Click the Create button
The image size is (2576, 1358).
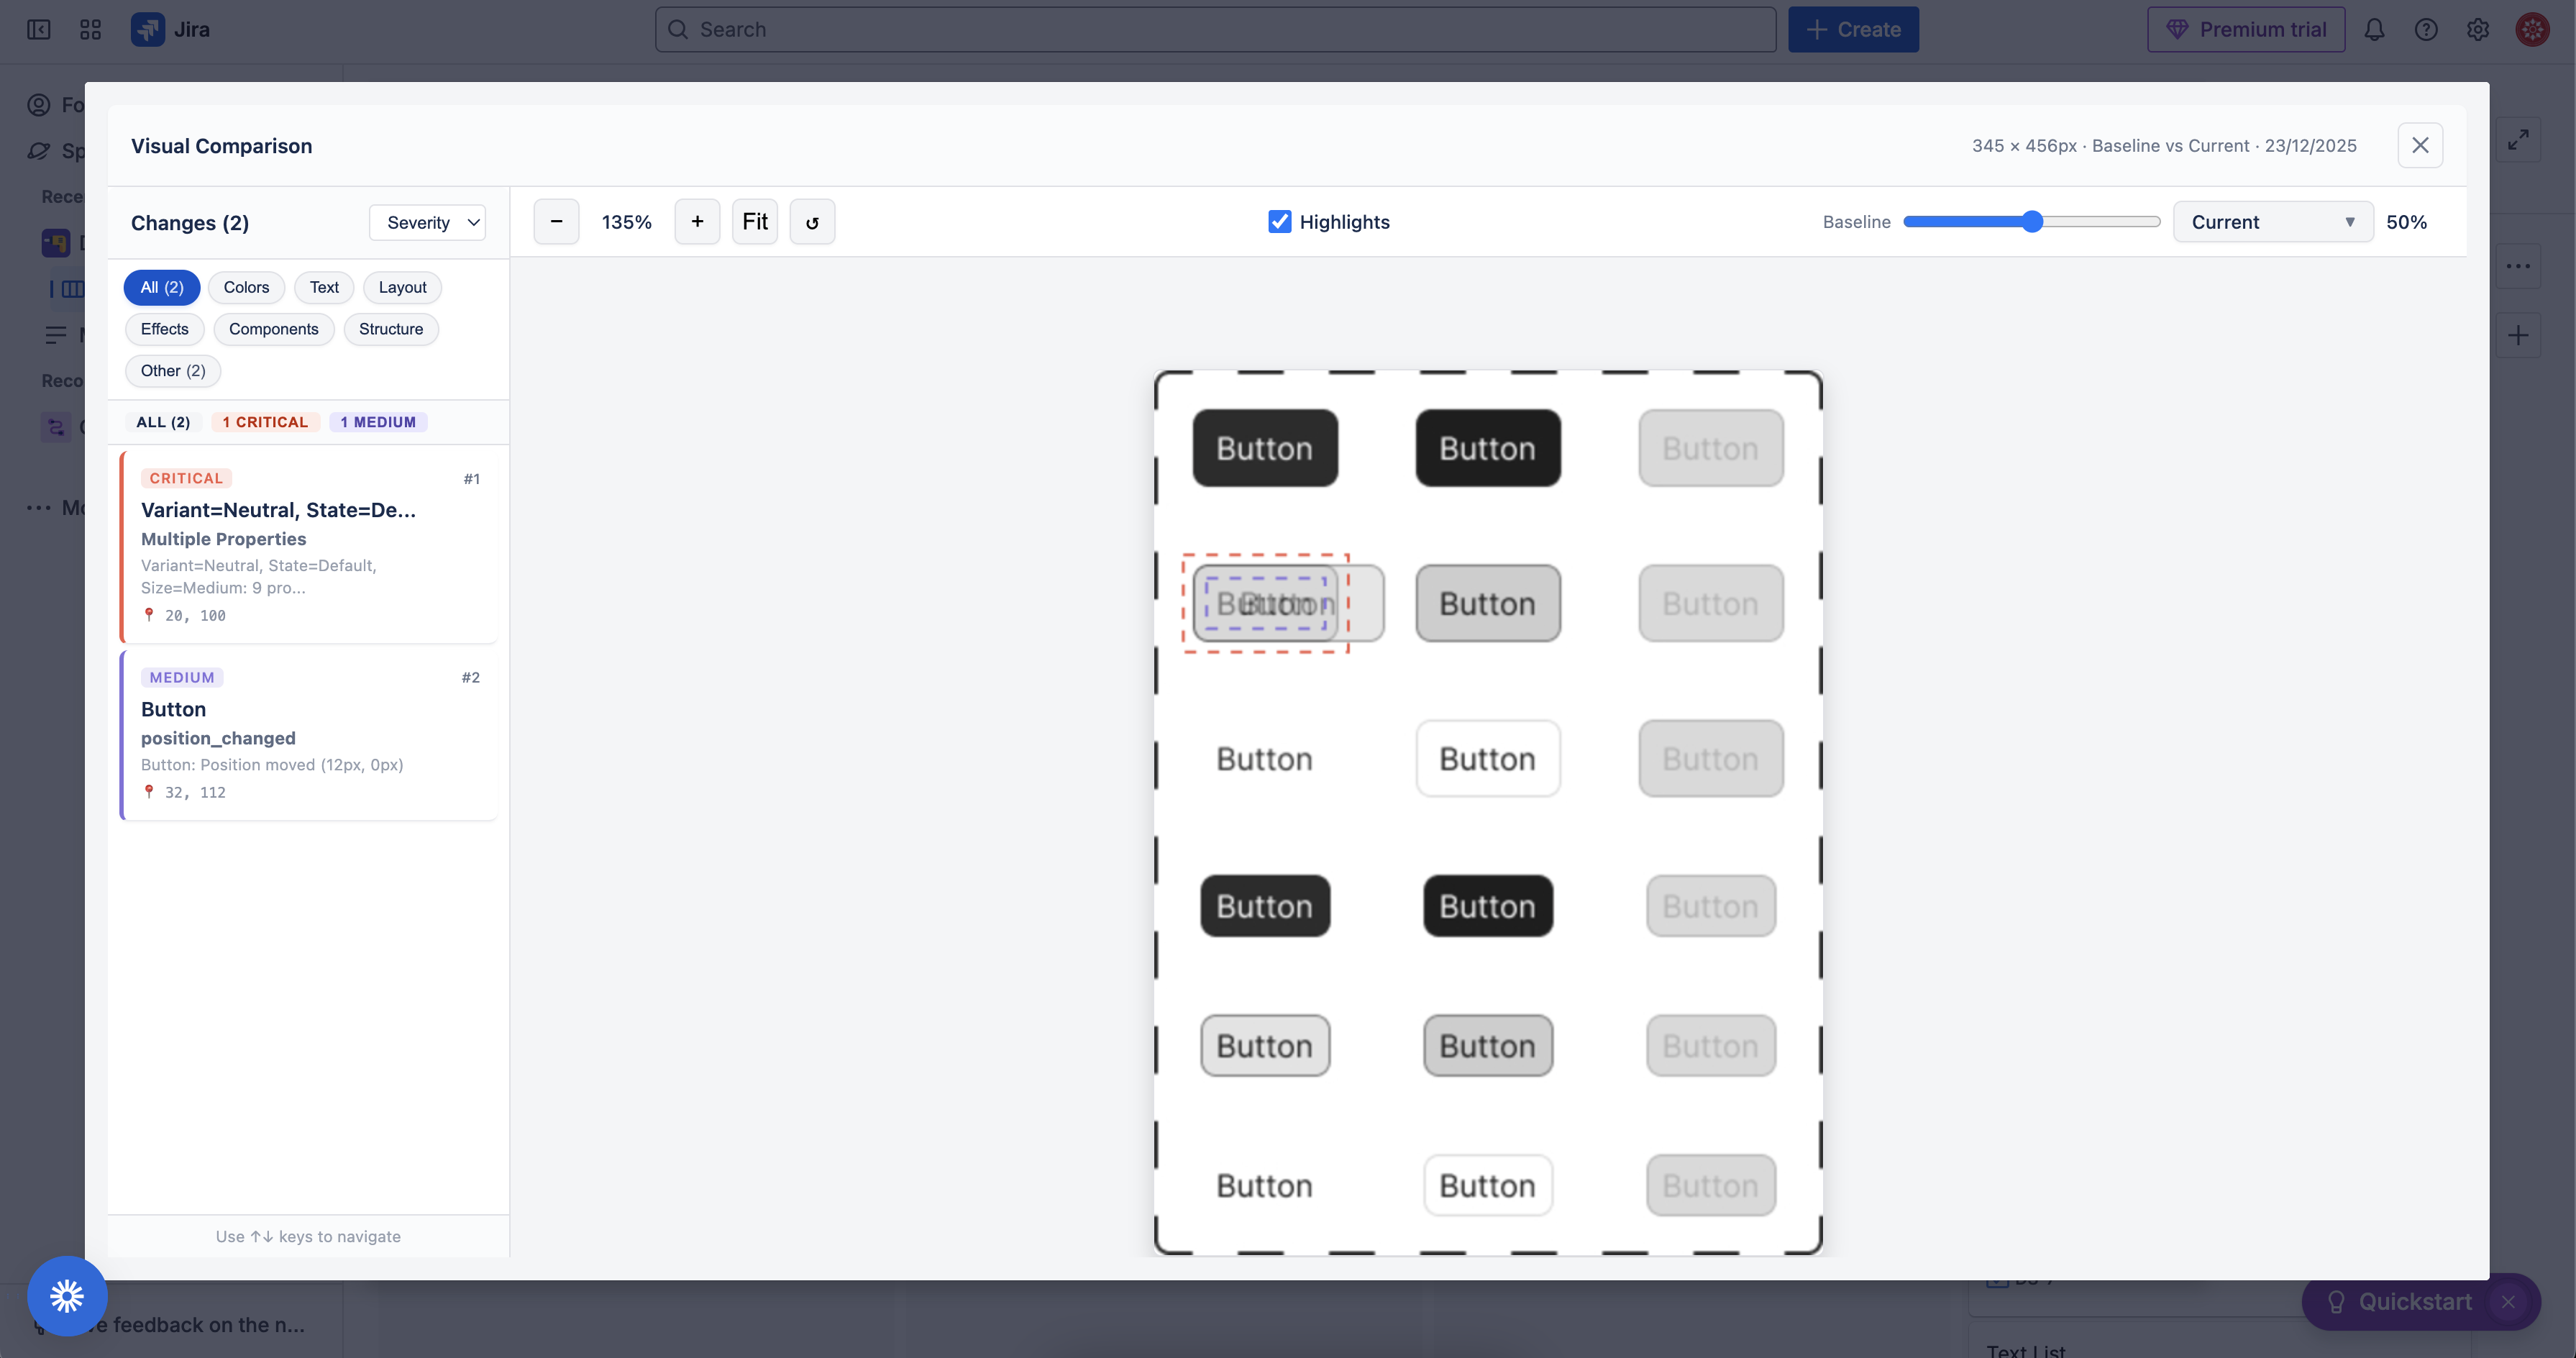pos(1853,30)
